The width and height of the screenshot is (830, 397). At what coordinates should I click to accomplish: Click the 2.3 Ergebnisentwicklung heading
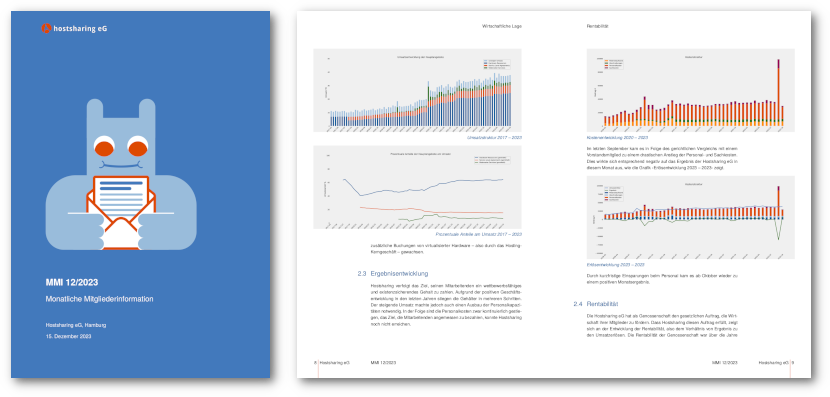(x=392, y=274)
